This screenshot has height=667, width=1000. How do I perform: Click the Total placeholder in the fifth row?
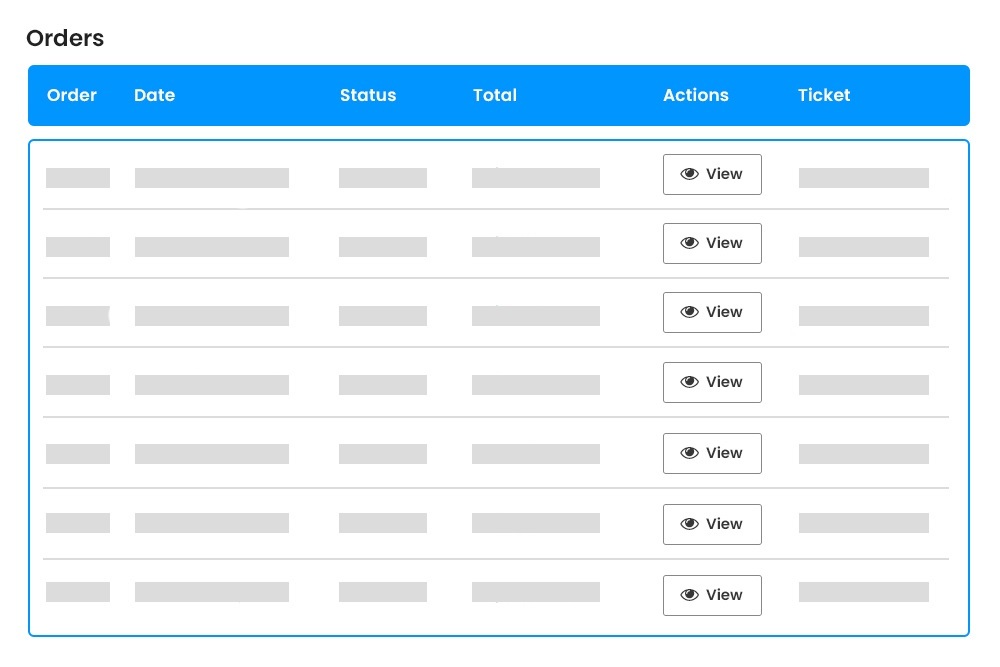click(535, 453)
